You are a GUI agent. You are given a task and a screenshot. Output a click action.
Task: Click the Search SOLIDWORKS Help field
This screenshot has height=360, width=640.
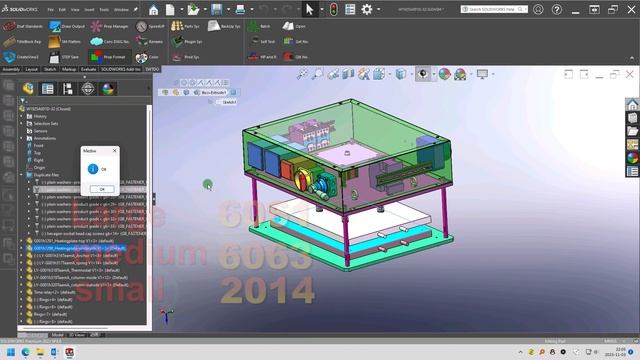tap(494, 9)
